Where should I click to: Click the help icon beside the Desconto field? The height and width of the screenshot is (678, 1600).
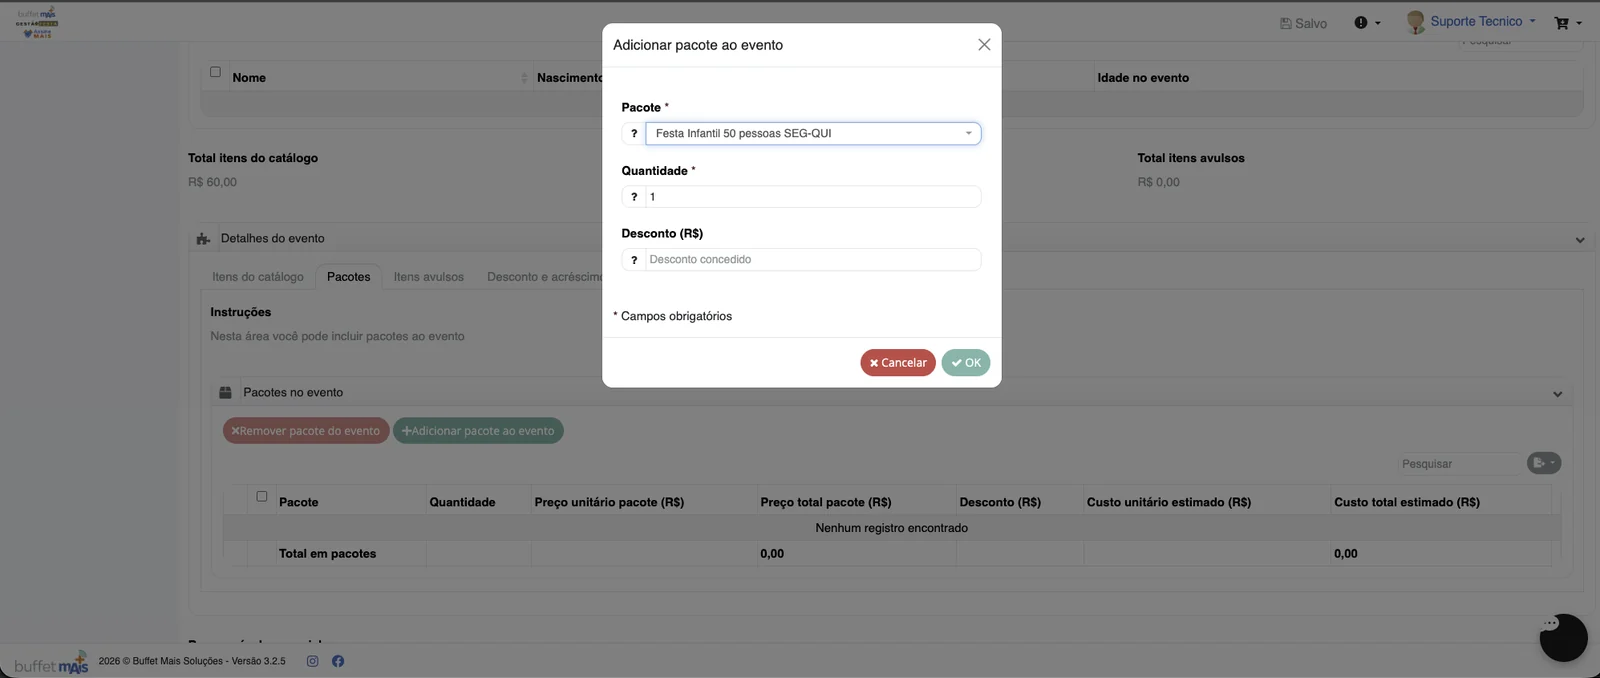tap(634, 260)
